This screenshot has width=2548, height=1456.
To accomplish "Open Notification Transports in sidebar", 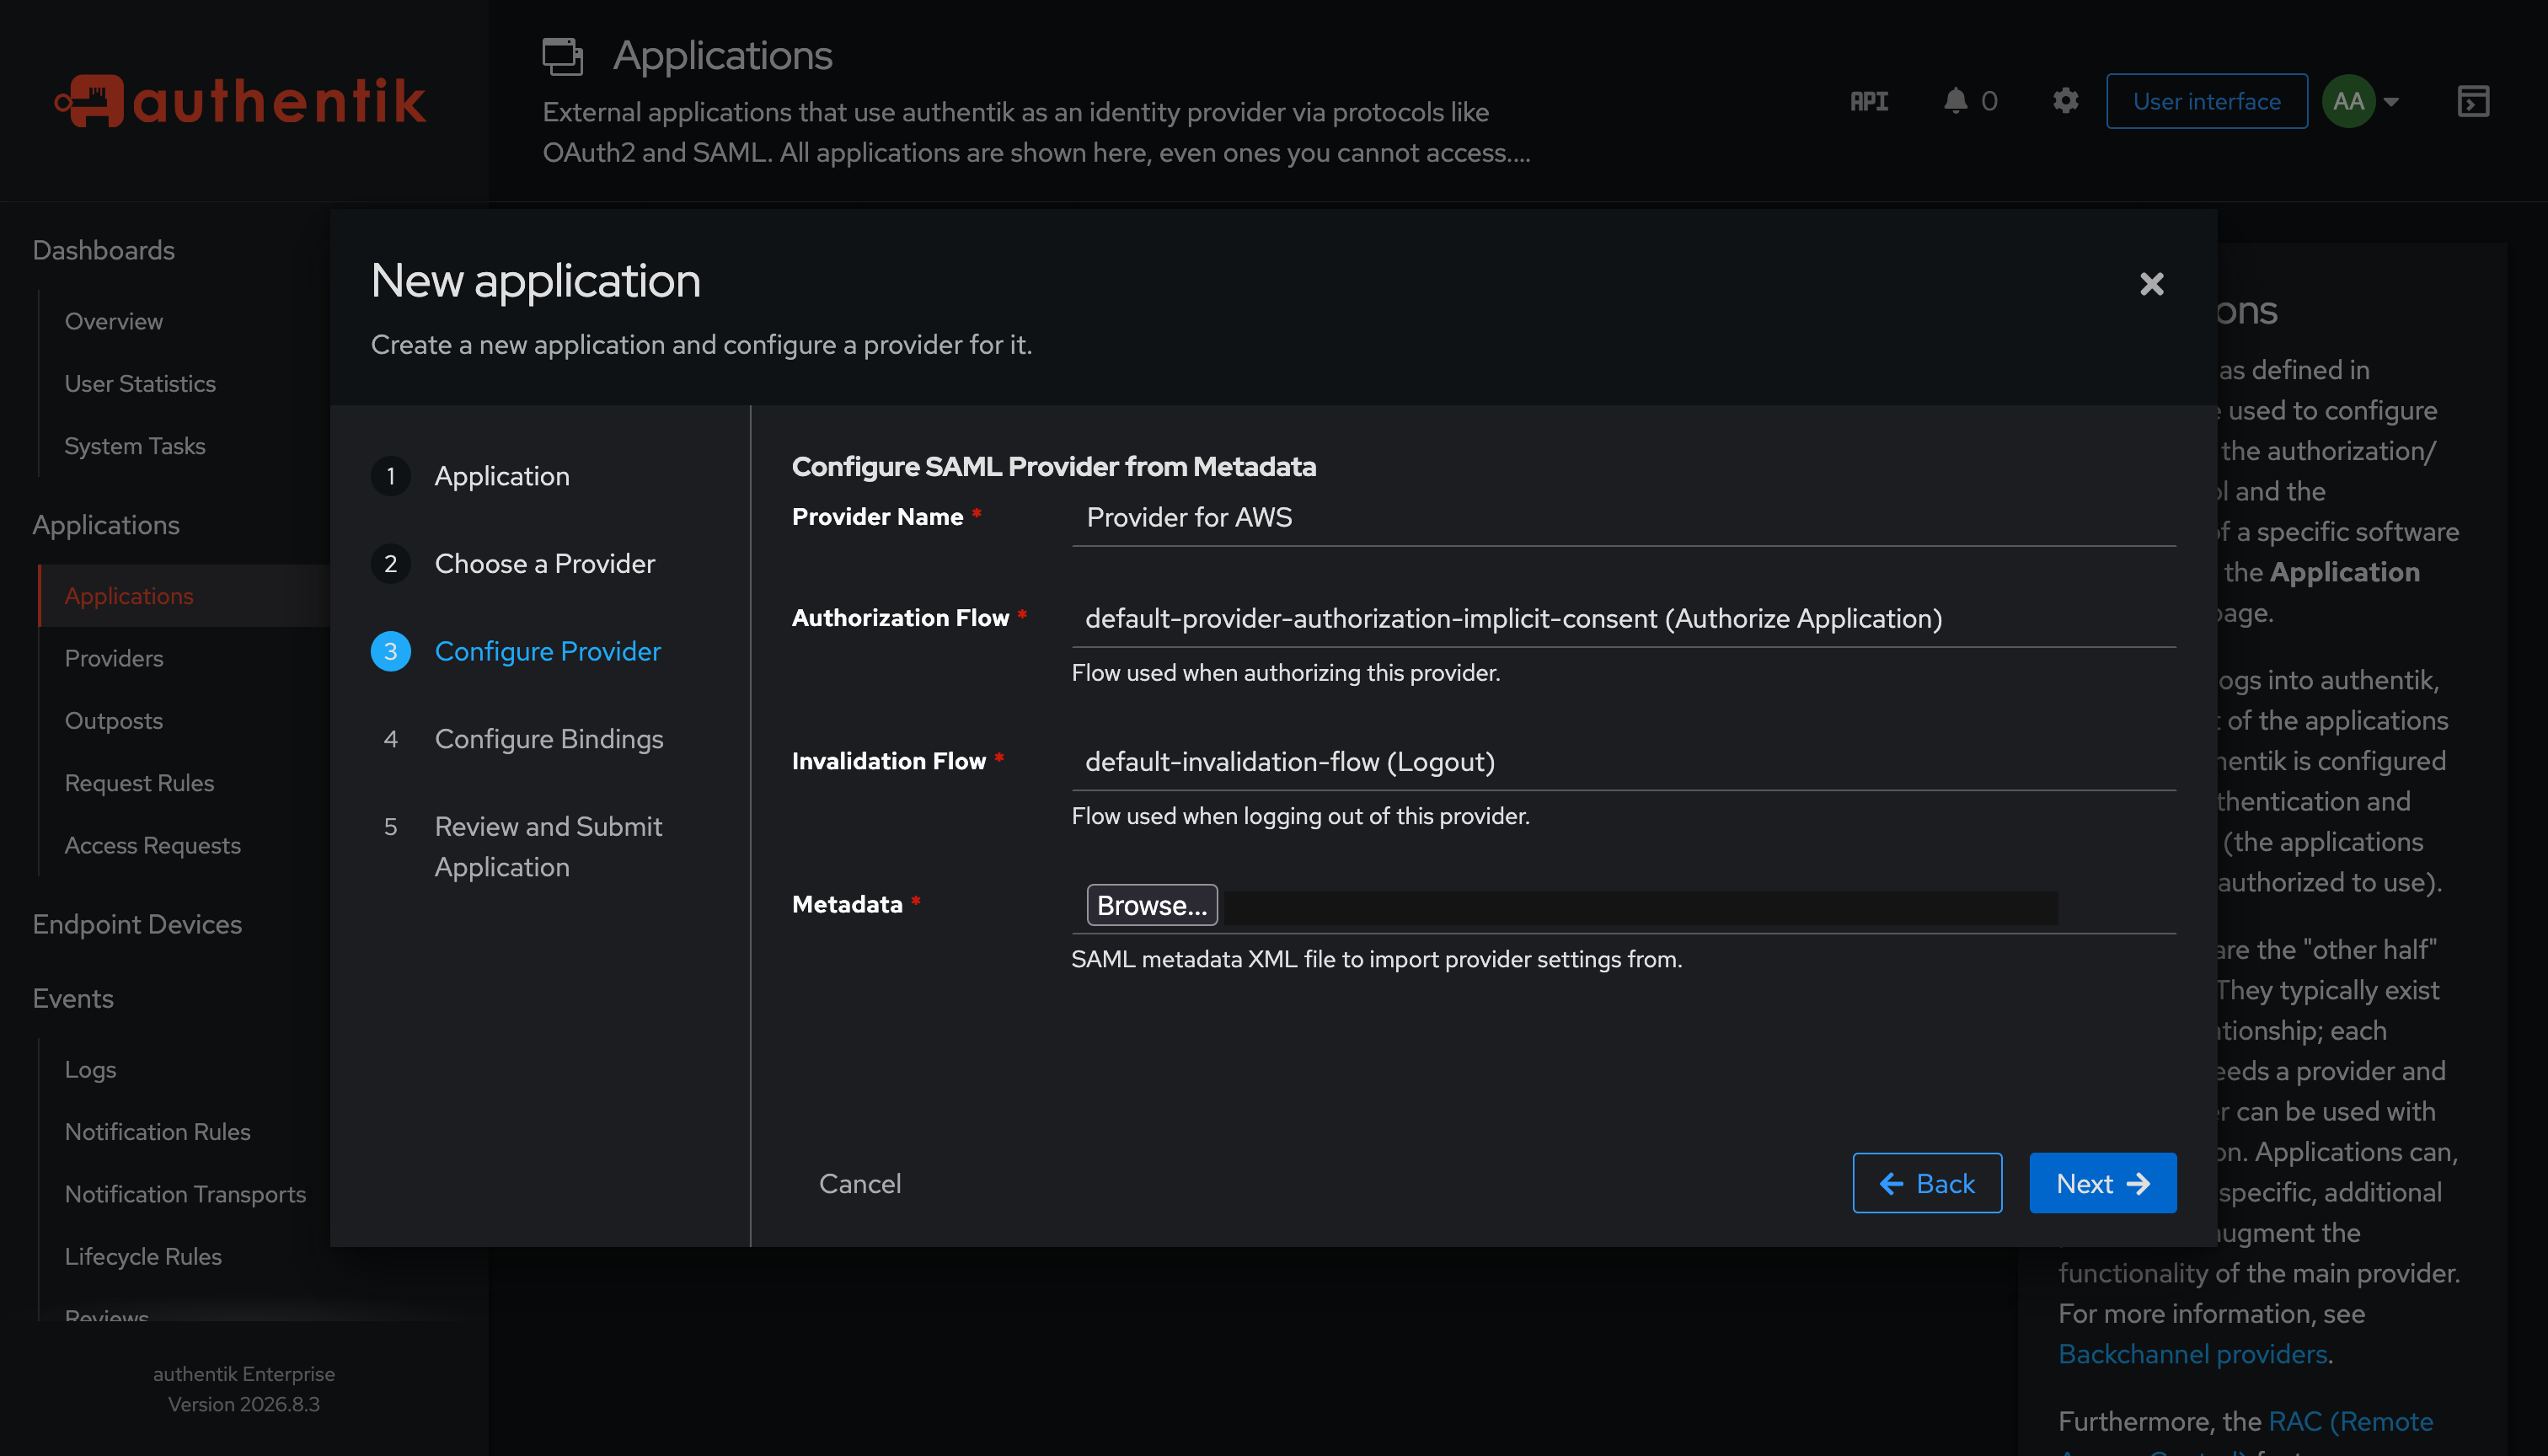I will pyautogui.click(x=185, y=1194).
